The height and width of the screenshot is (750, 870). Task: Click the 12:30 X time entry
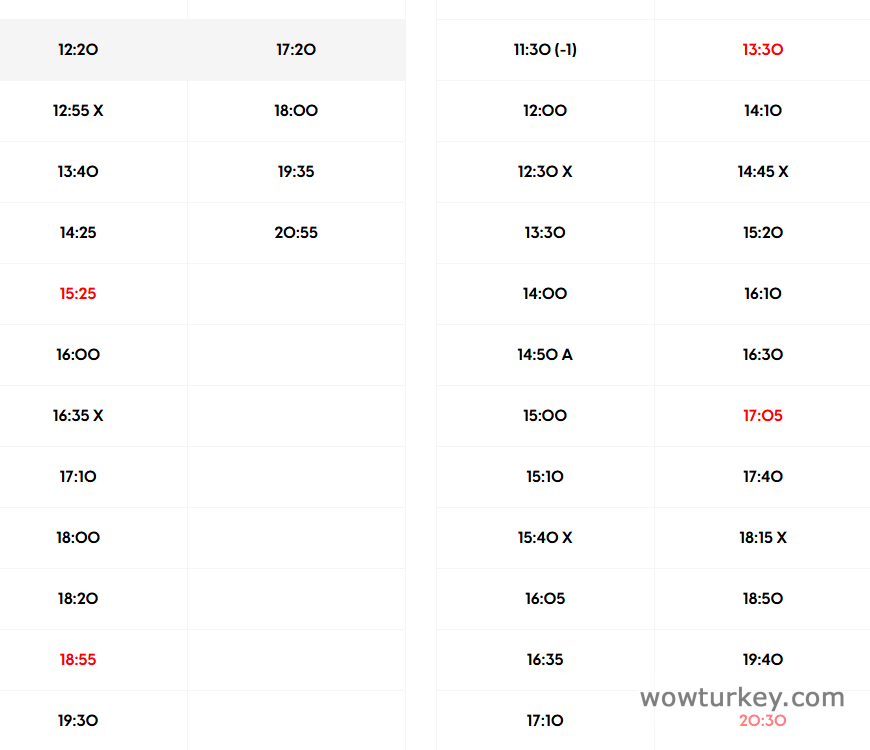pyautogui.click(x=545, y=172)
